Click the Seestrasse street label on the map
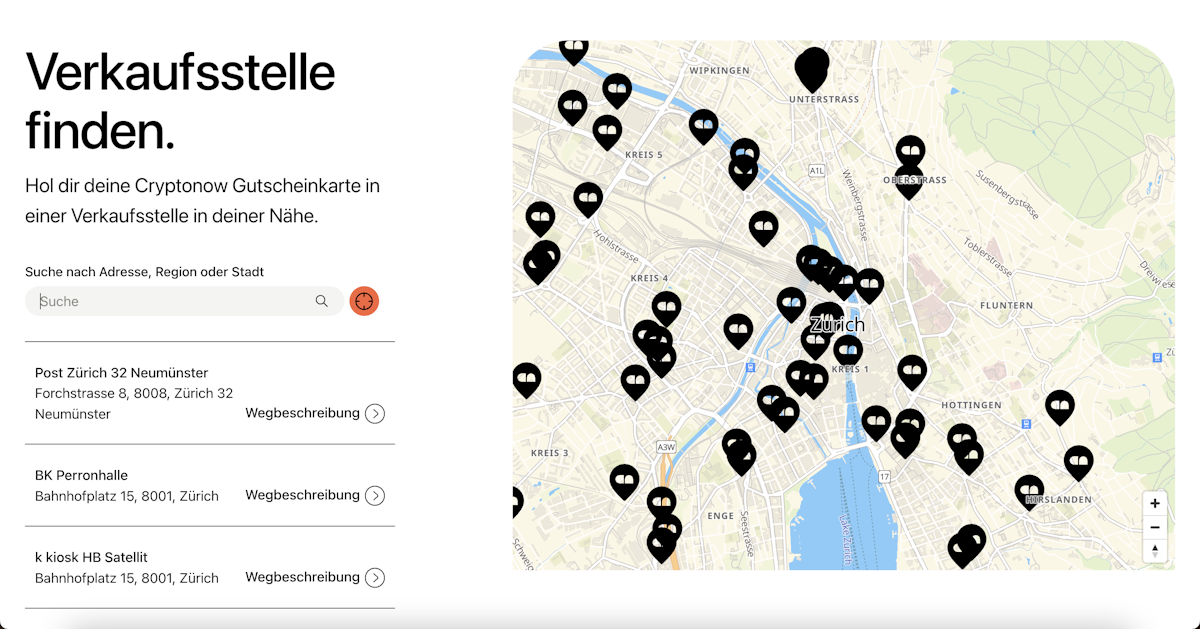 pos(746,536)
